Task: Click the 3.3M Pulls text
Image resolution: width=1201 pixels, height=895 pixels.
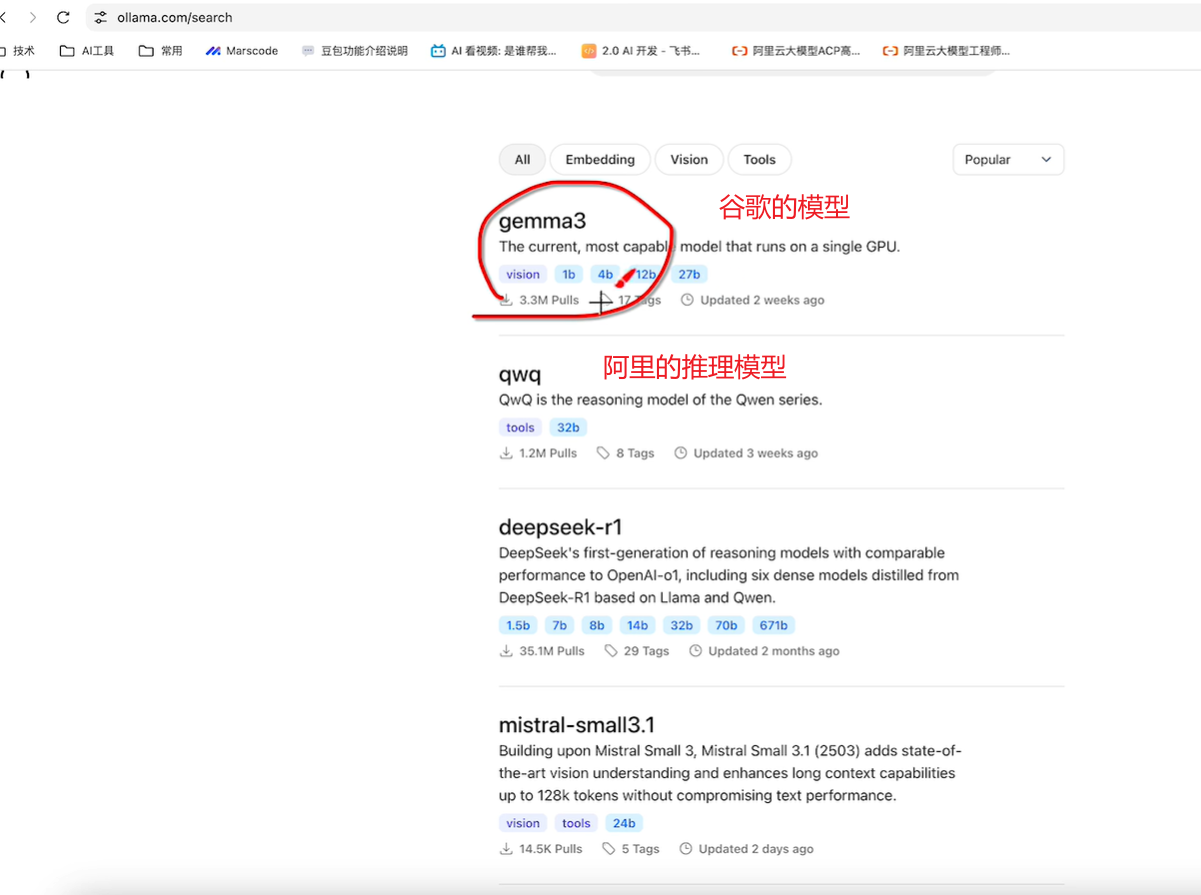Action: (549, 300)
